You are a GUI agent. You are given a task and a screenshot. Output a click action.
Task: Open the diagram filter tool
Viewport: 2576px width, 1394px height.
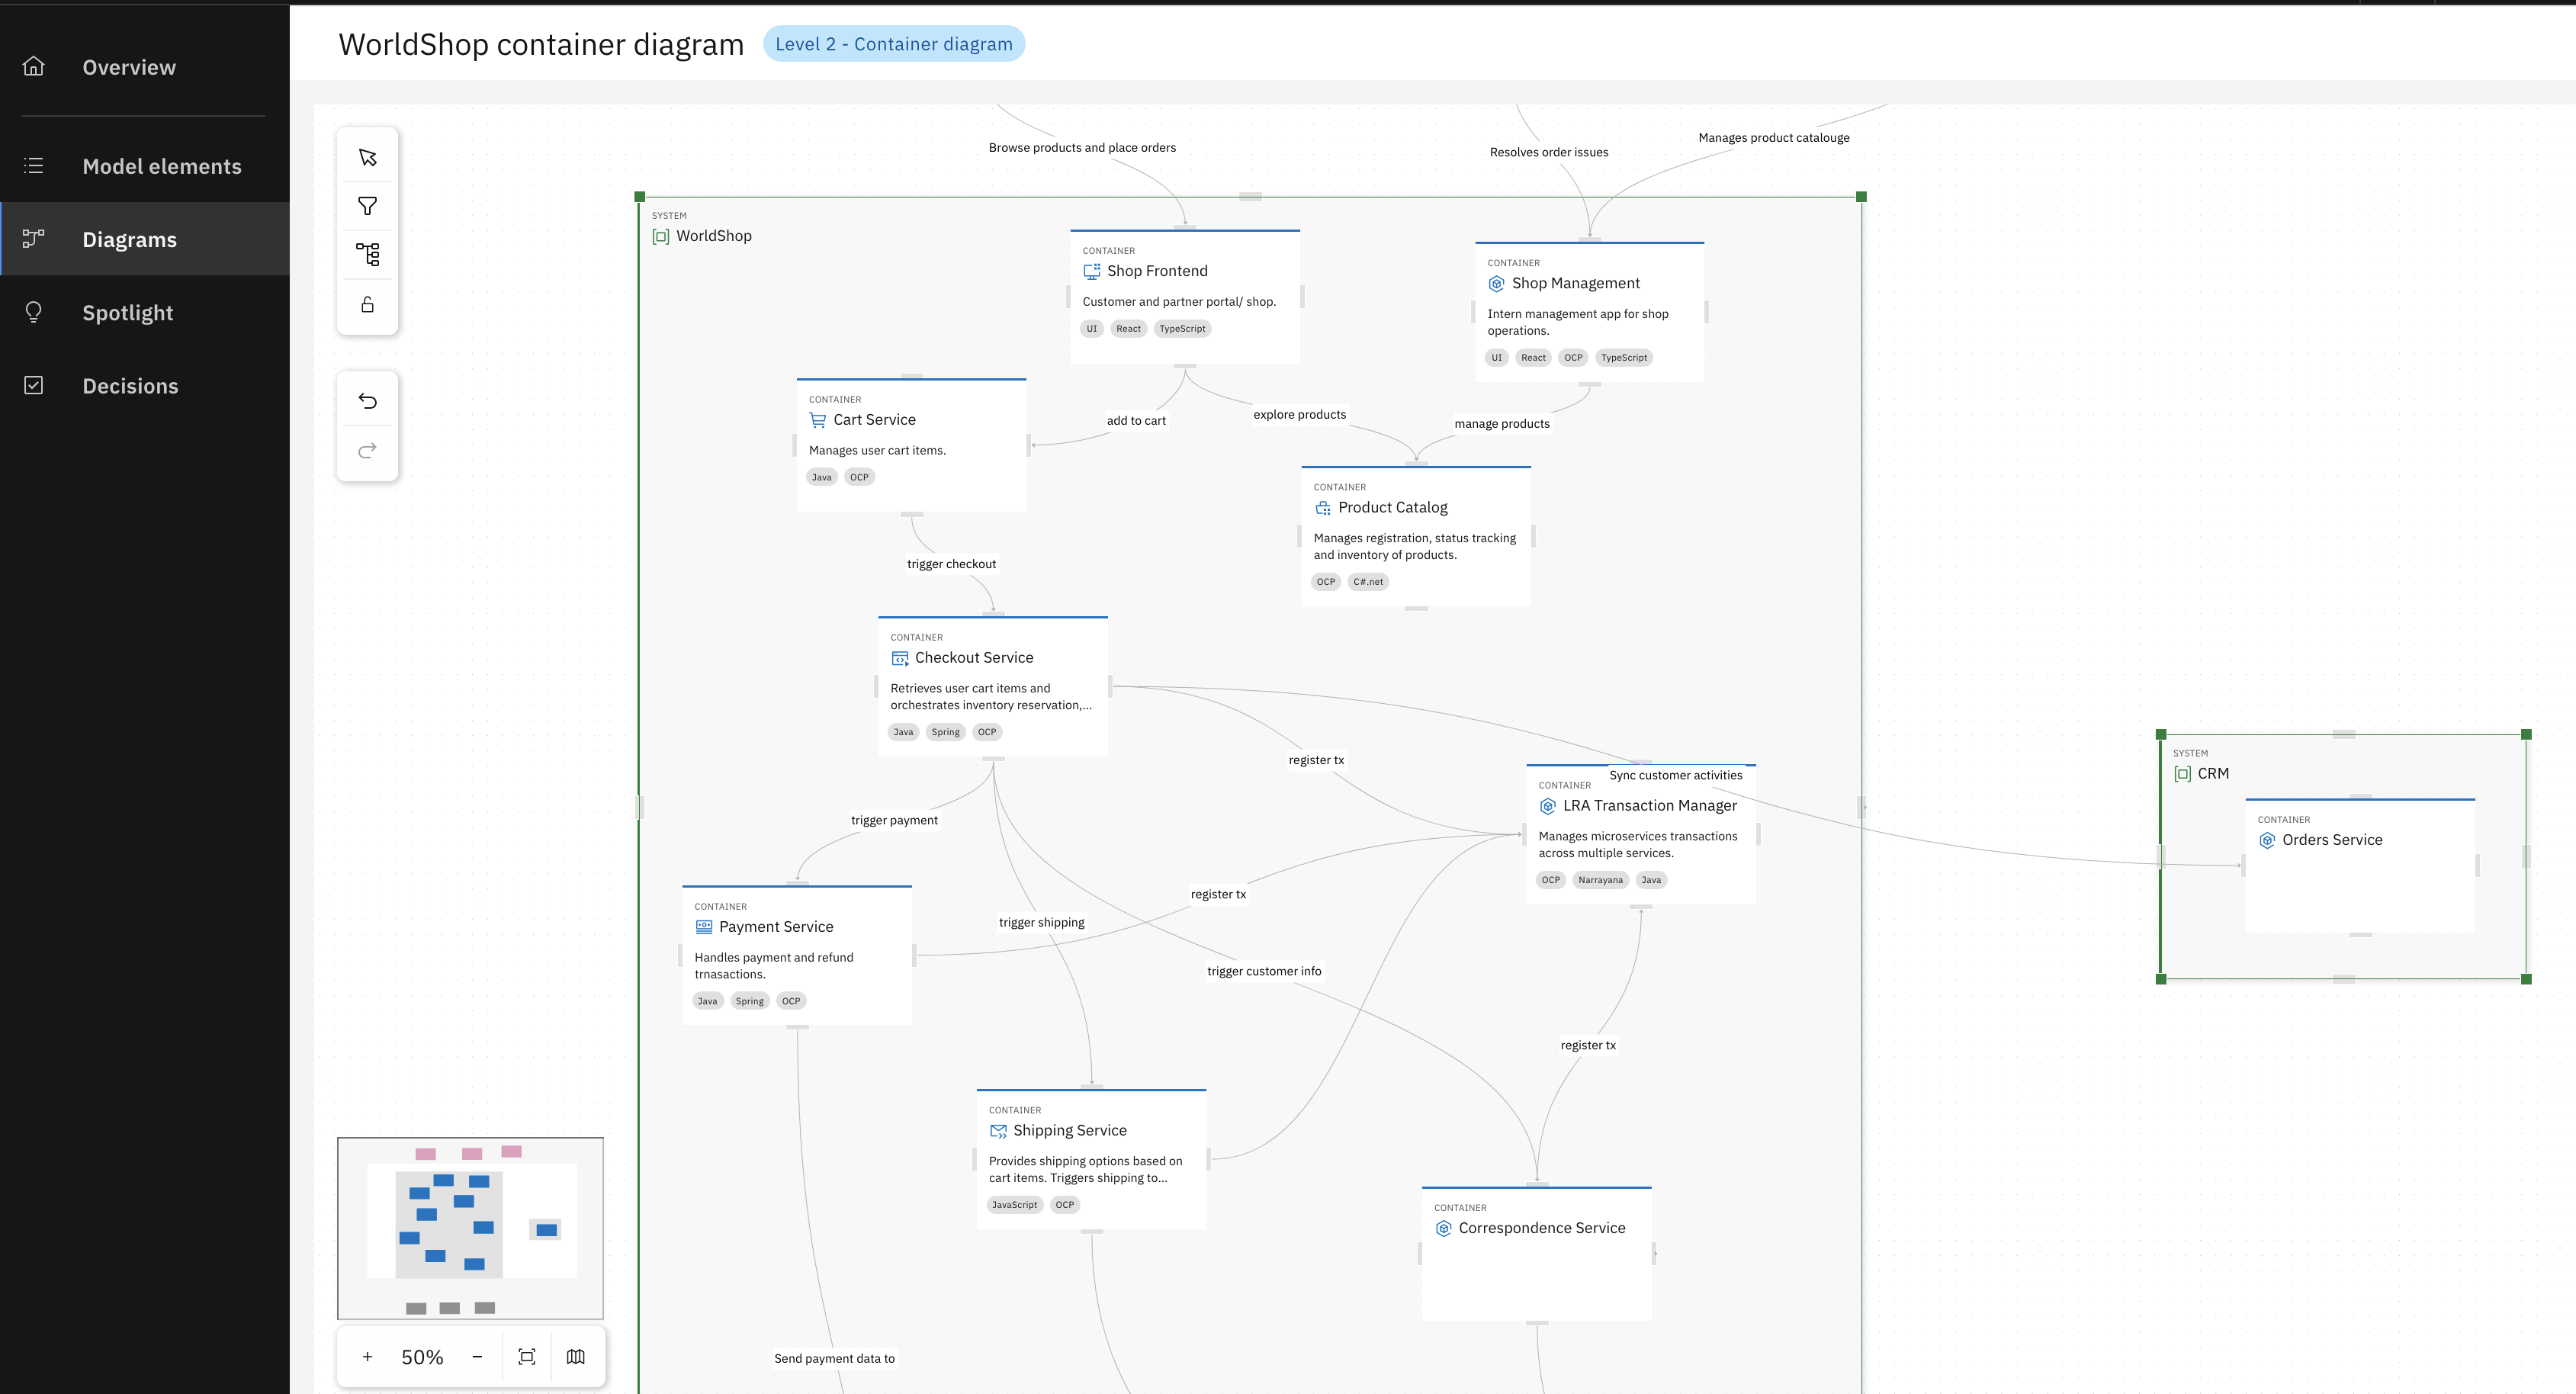[x=367, y=205]
